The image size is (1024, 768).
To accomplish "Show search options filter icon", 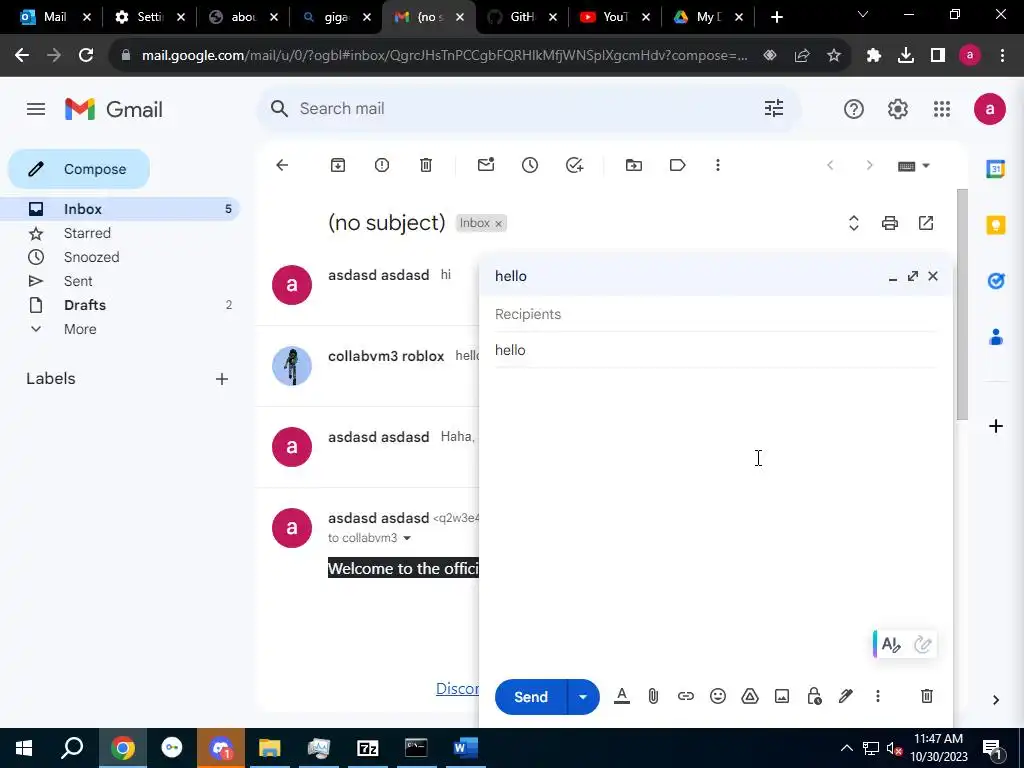I will pyautogui.click(x=774, y=108).
